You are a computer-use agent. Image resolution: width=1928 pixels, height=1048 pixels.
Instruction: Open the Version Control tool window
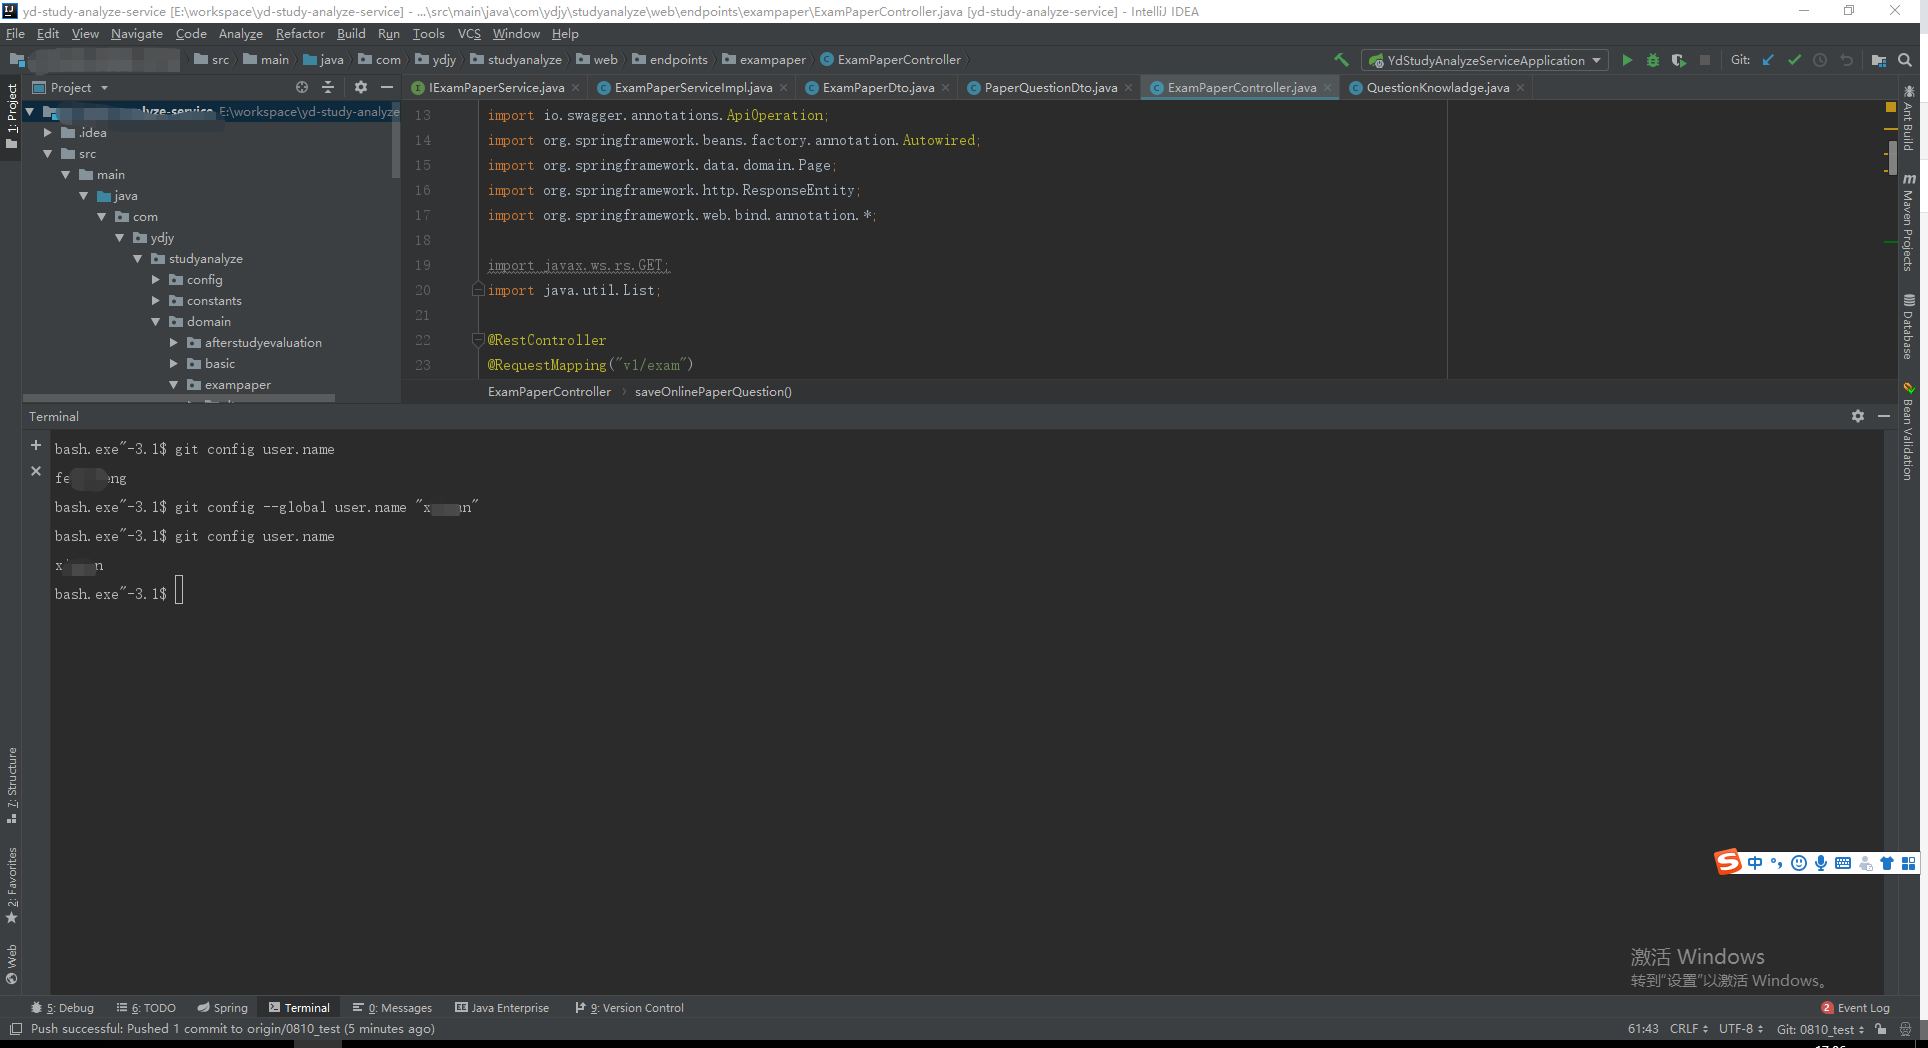tap(630, 1008)
